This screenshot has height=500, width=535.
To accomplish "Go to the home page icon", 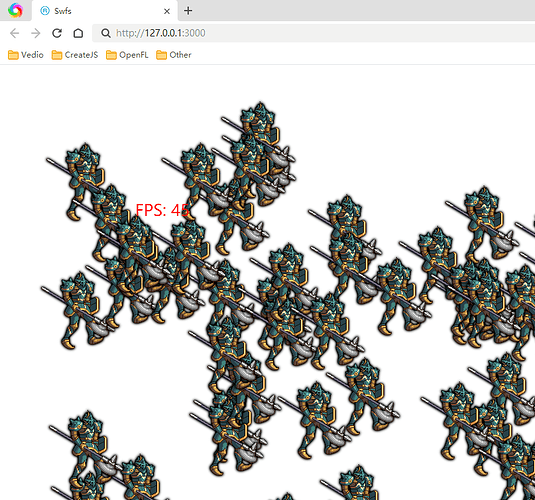I will [x=78, y=33].
